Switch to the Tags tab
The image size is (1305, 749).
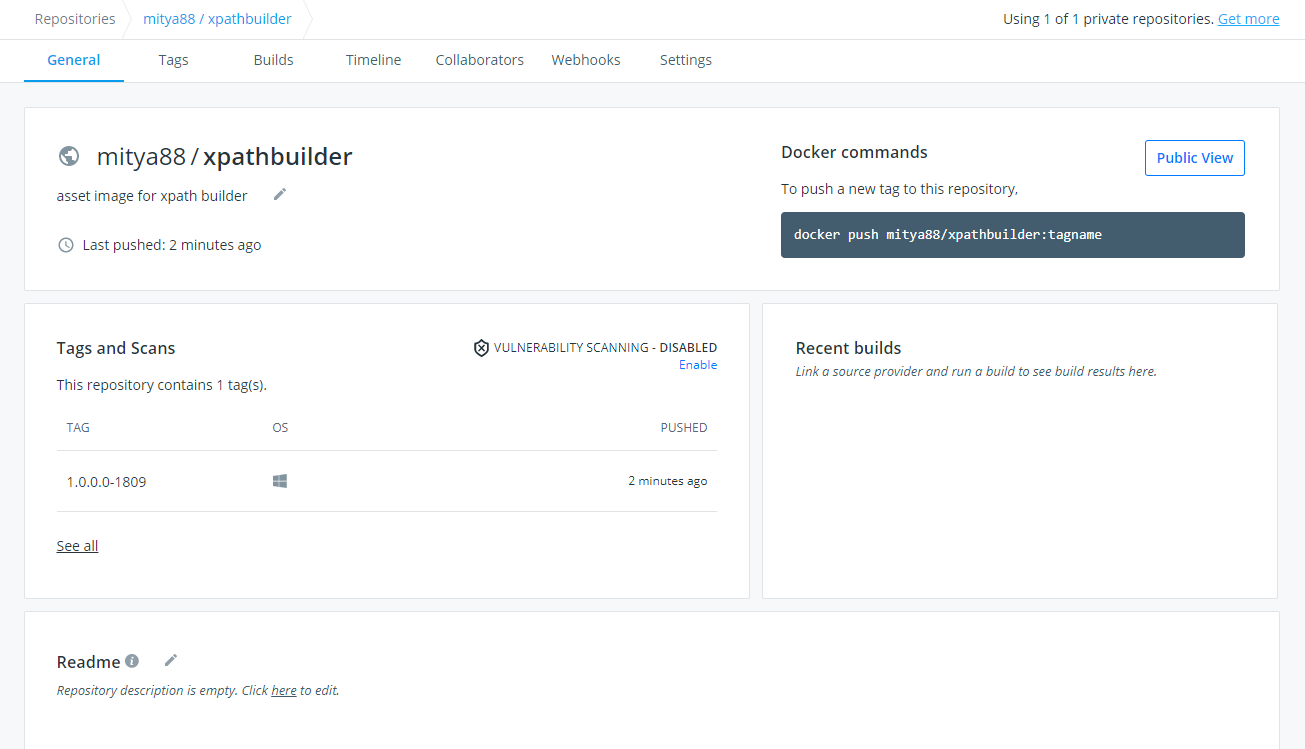pos(173,60)
